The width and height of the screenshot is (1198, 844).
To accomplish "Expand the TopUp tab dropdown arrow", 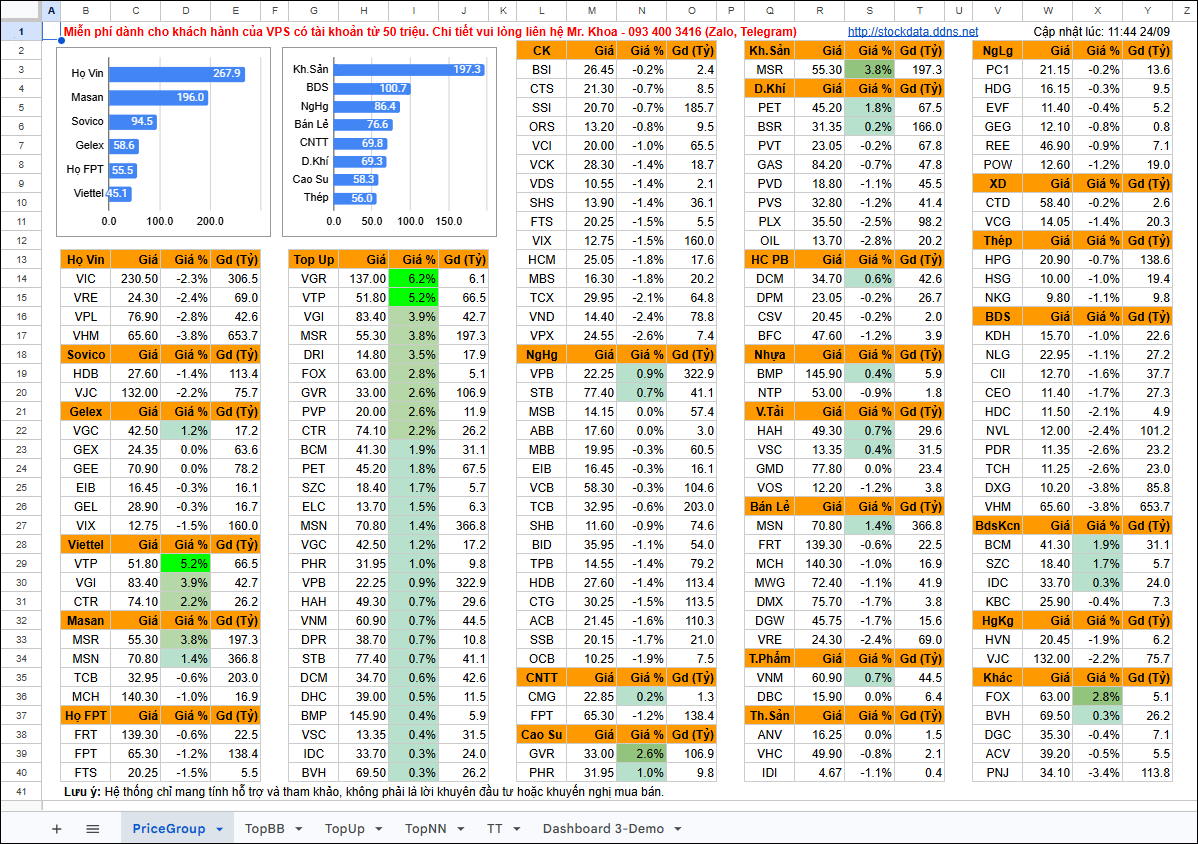I will click(x=378, y=829).
